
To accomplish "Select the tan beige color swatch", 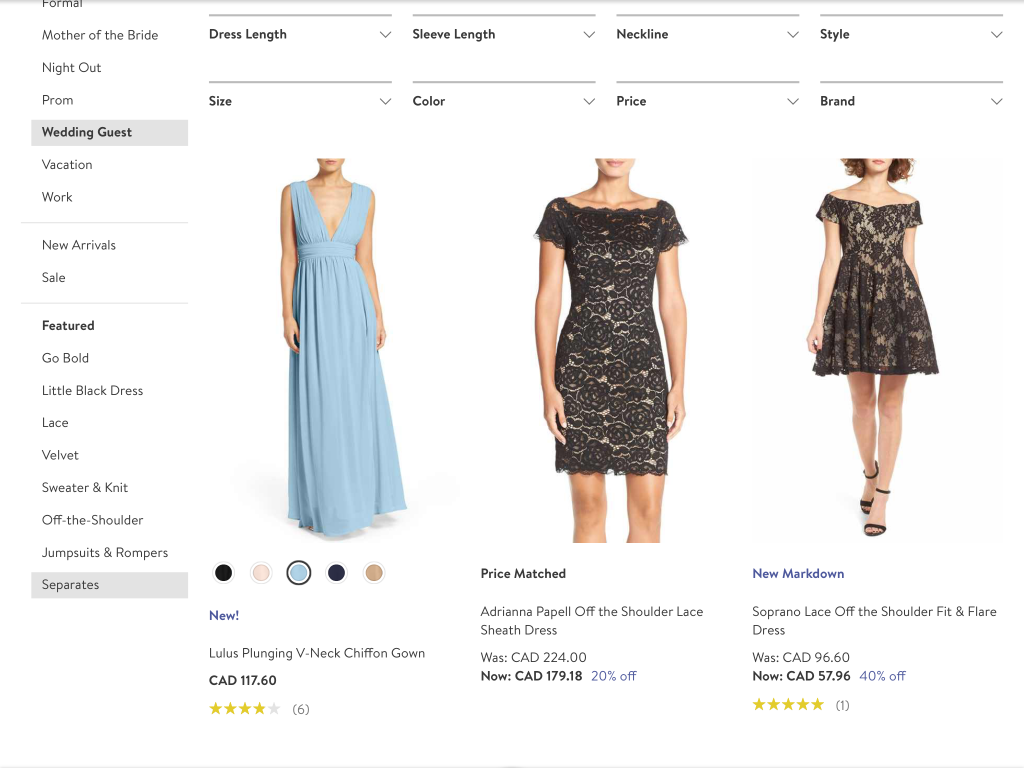I will click(x=374, y=573).
